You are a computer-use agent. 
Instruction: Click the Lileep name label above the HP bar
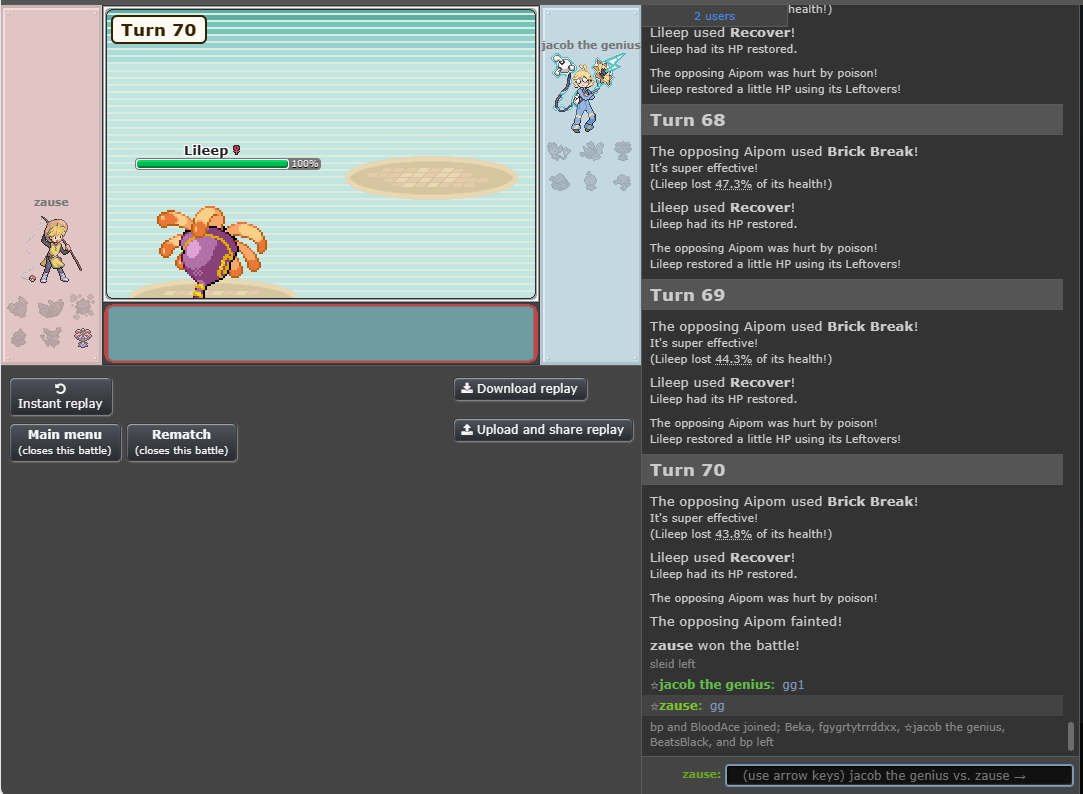pyautogui.click(x=206, y=150)
